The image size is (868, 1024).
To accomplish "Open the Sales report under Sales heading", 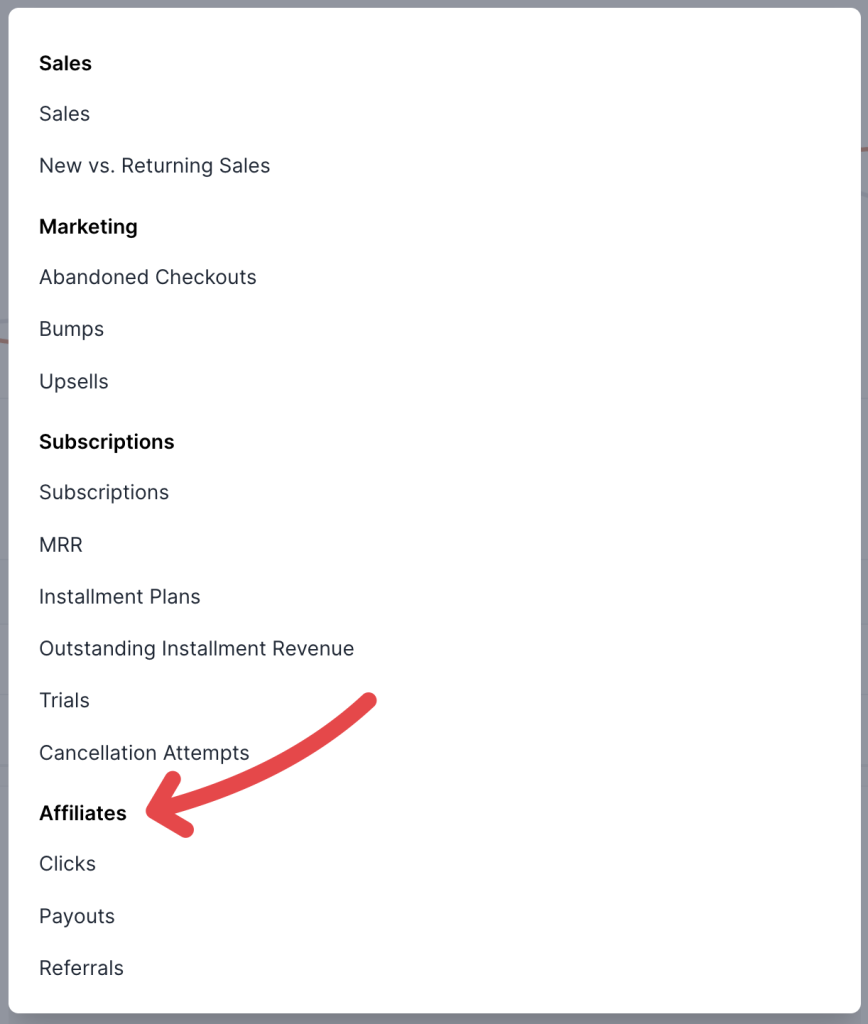I will [64, 114].
